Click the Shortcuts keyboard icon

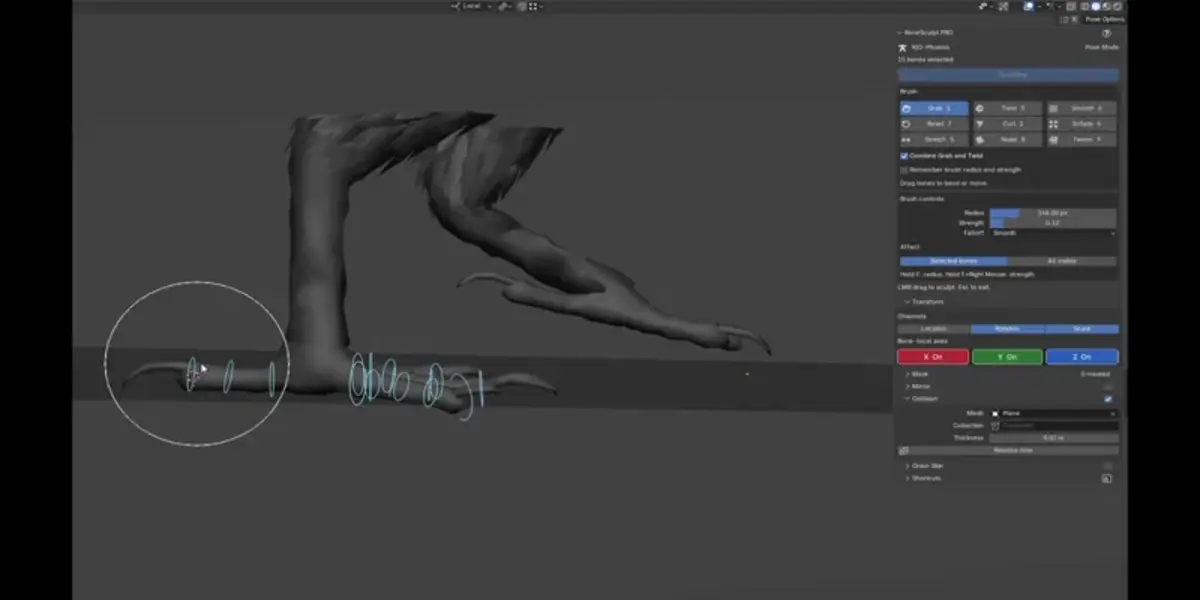1107,478
